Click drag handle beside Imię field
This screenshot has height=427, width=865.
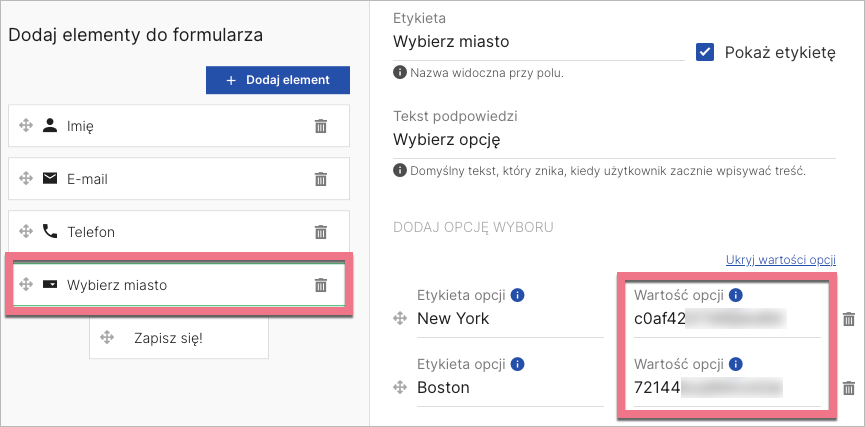27,126
